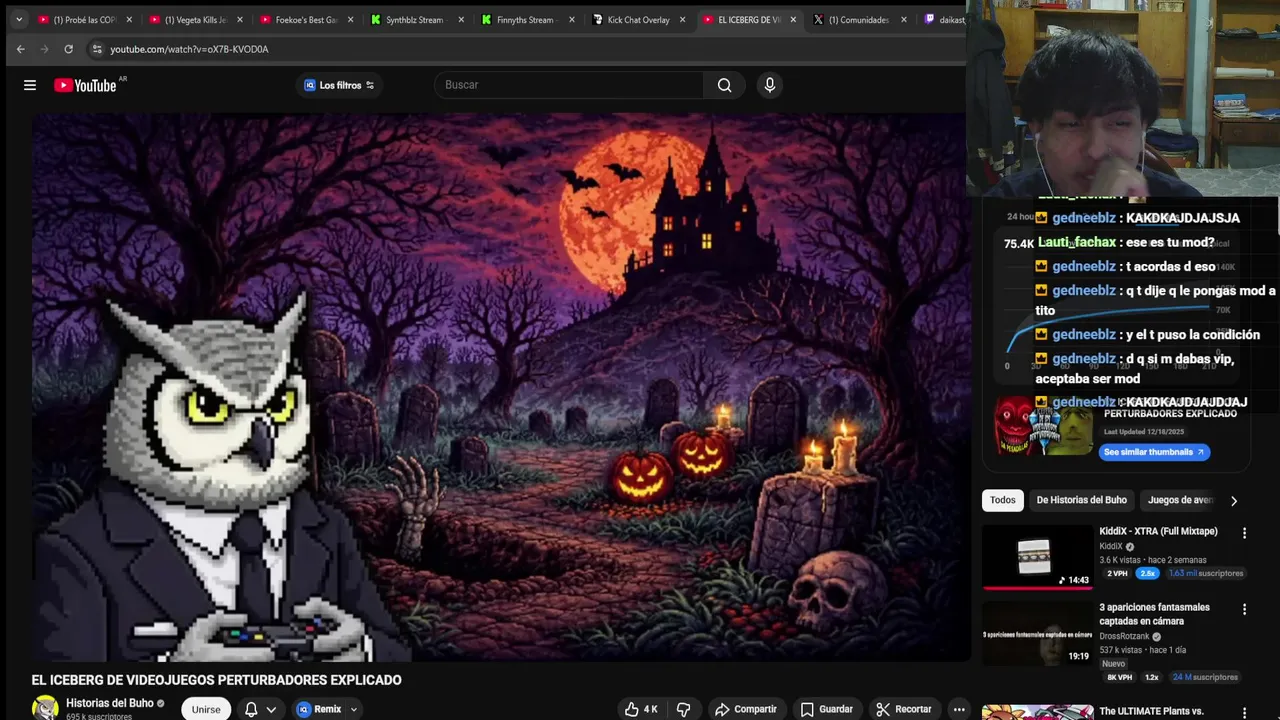Click the address bar URL

pyautogui.click(x=189, y=49)
